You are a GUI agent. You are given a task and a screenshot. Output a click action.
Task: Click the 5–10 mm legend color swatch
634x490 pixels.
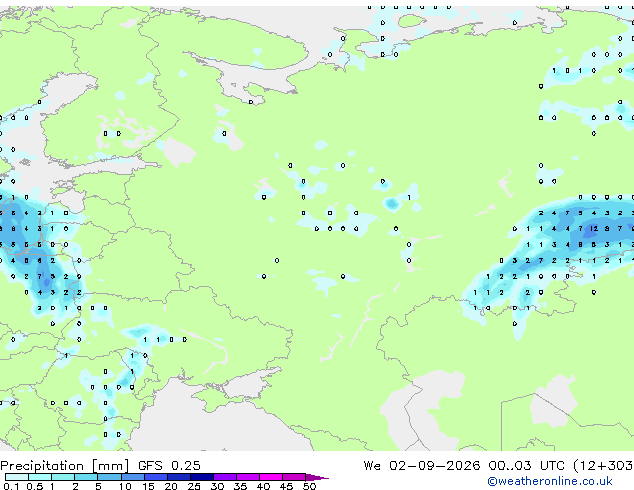tap(109, 477)
